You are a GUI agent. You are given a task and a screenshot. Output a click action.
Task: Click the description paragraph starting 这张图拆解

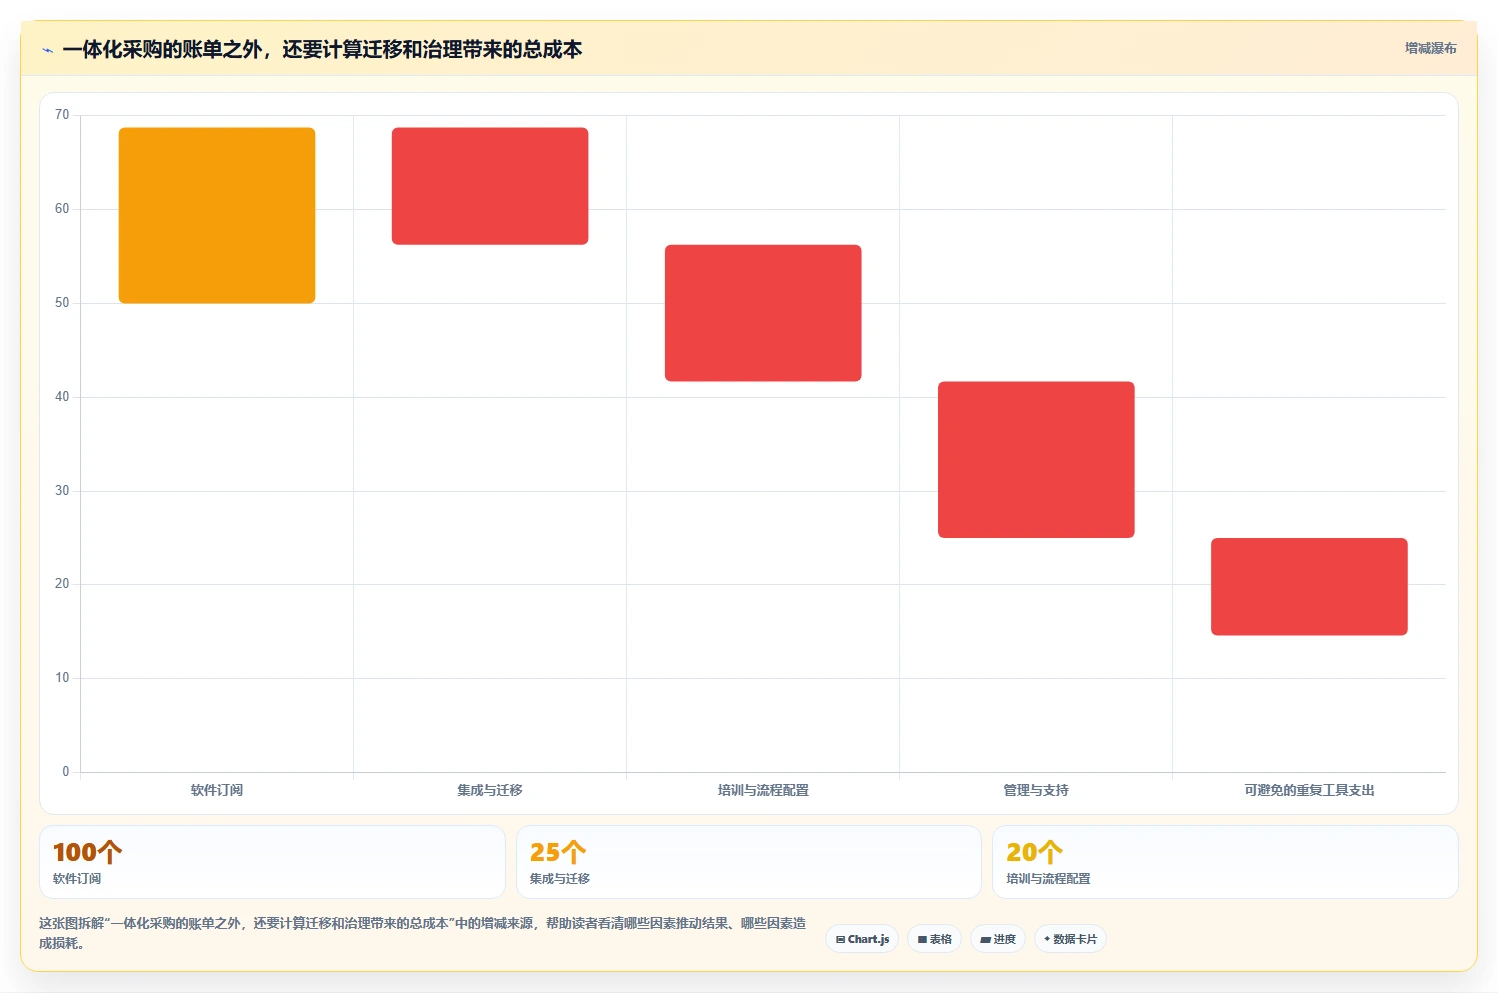tap(422, 933)
